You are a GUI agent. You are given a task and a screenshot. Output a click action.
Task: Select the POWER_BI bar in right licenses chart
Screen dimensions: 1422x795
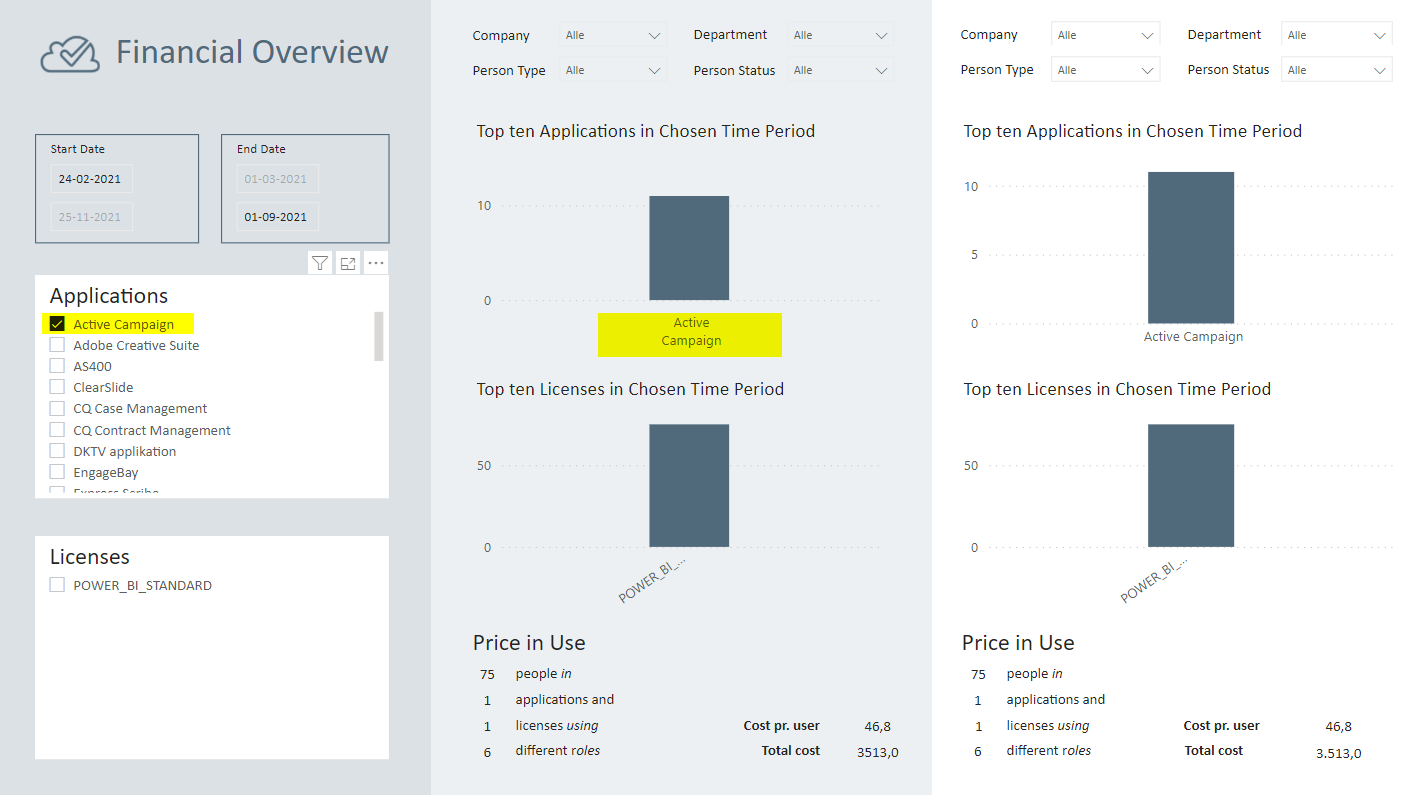[1190, 485]
